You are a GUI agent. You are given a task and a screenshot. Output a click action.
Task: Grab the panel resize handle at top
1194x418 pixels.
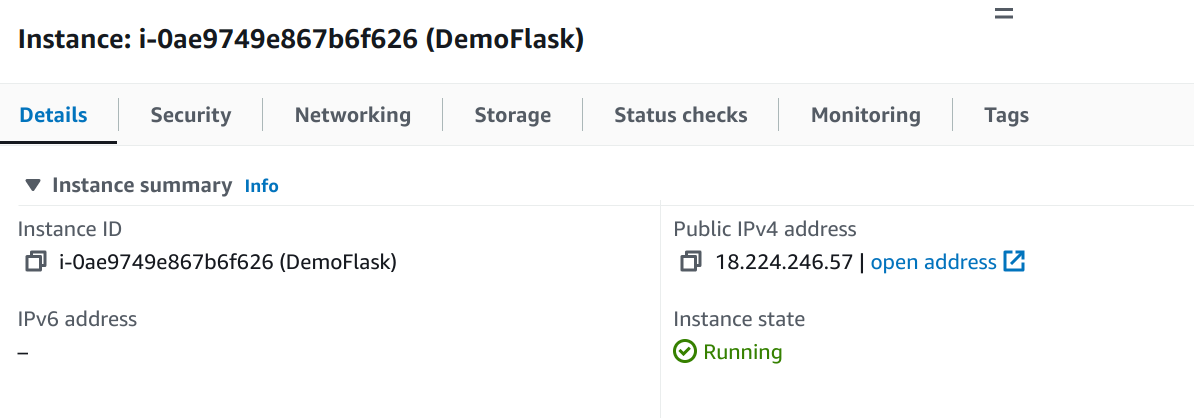[x=1004, y=14]
